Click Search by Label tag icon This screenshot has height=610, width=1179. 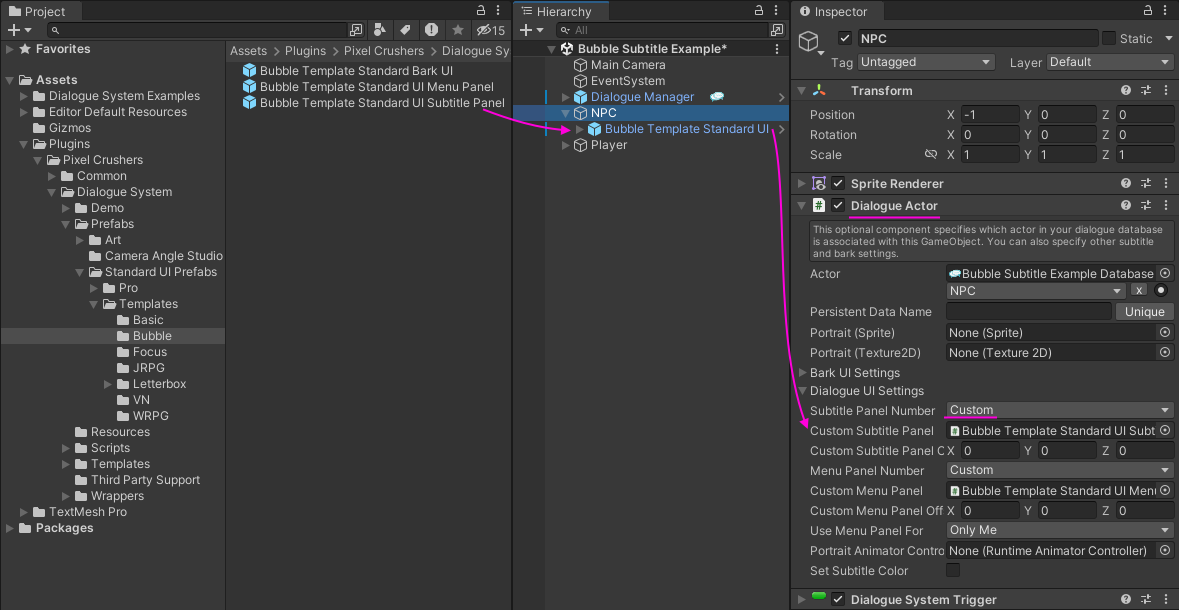tap(405, 30)
